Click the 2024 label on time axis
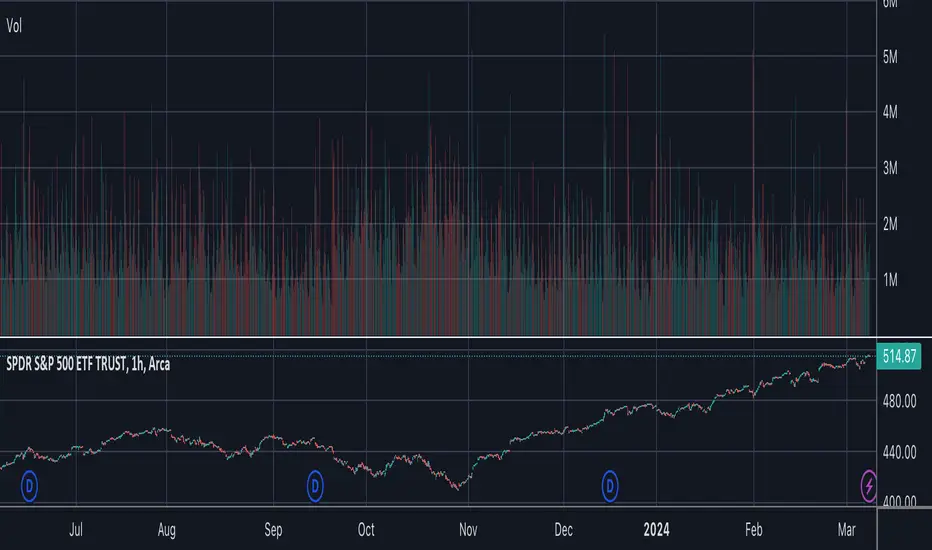 tap(656, 529)
